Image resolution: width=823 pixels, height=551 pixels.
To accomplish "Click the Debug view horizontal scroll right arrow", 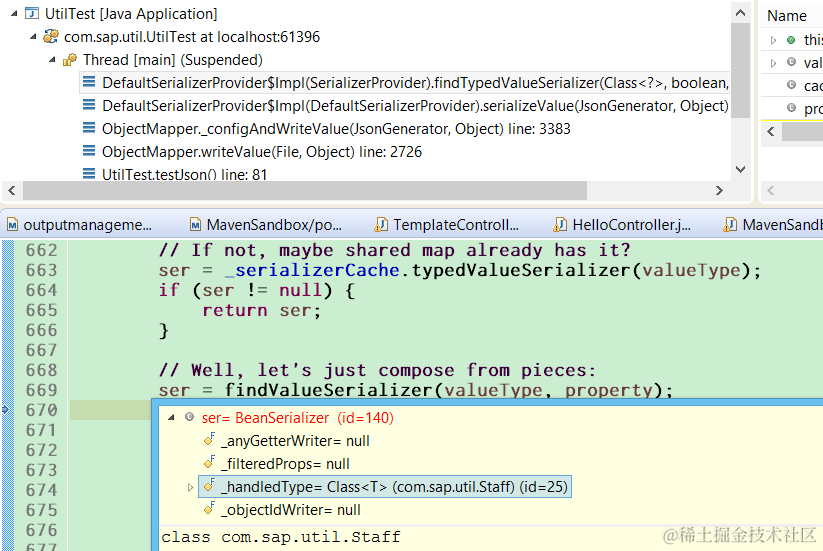I will coord(720,190).
